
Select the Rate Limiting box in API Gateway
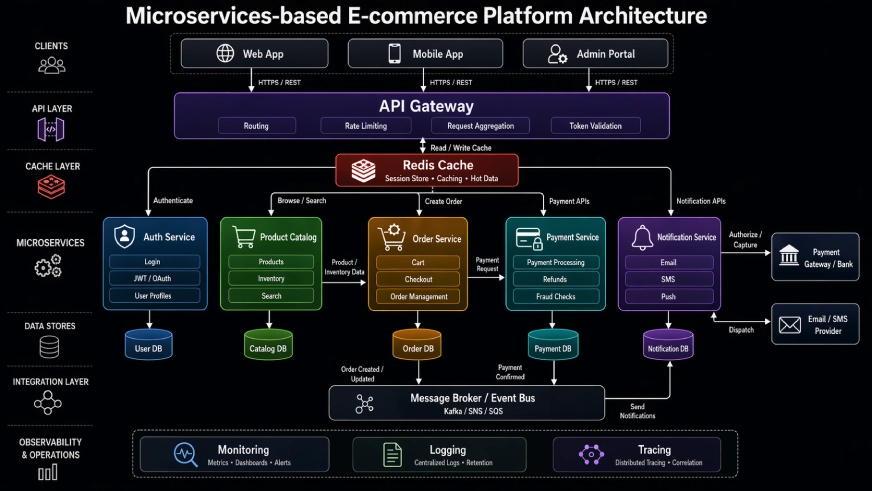(x=367, y=126)
